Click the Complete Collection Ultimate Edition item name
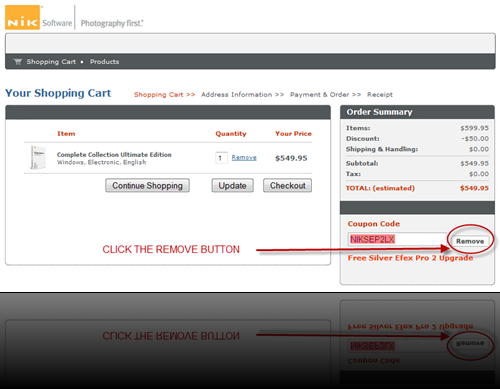 tap(114, 155)
